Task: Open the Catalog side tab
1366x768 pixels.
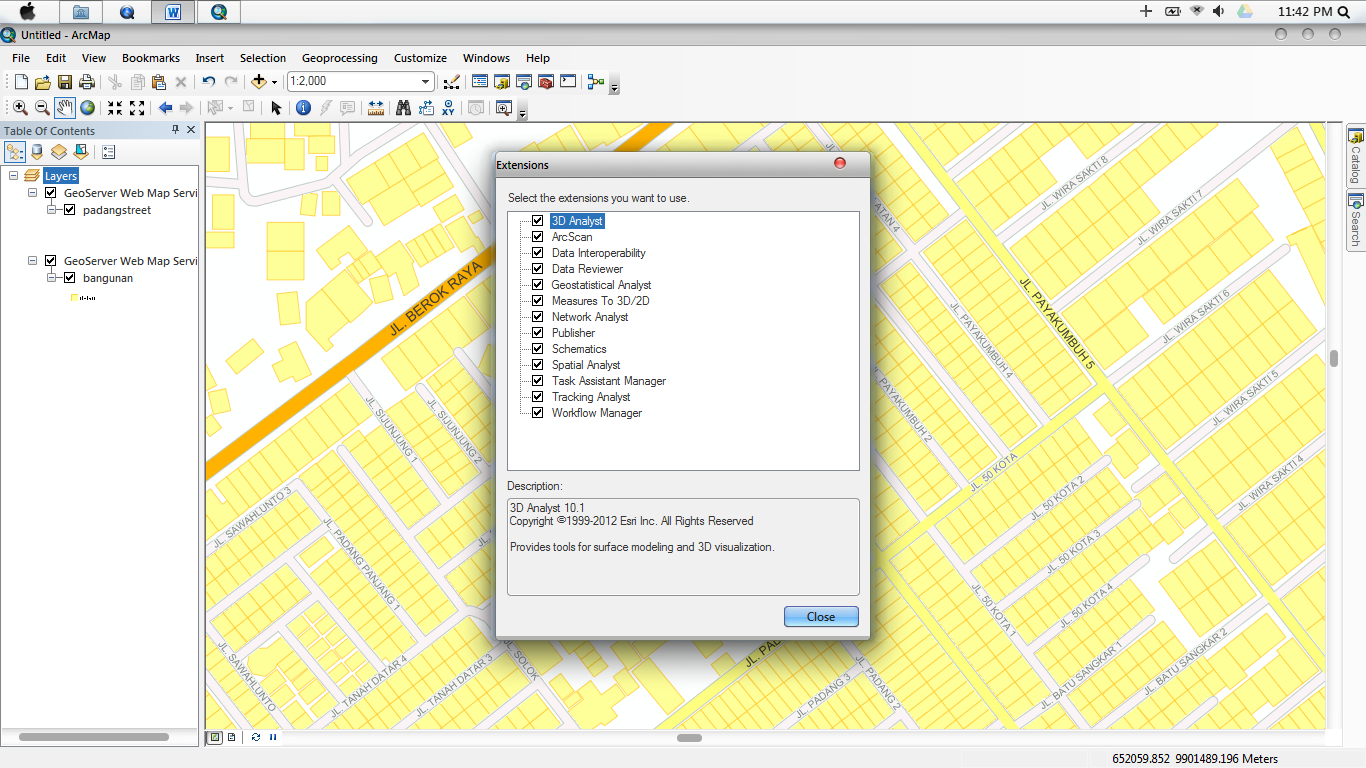Action: [1356, 157]
